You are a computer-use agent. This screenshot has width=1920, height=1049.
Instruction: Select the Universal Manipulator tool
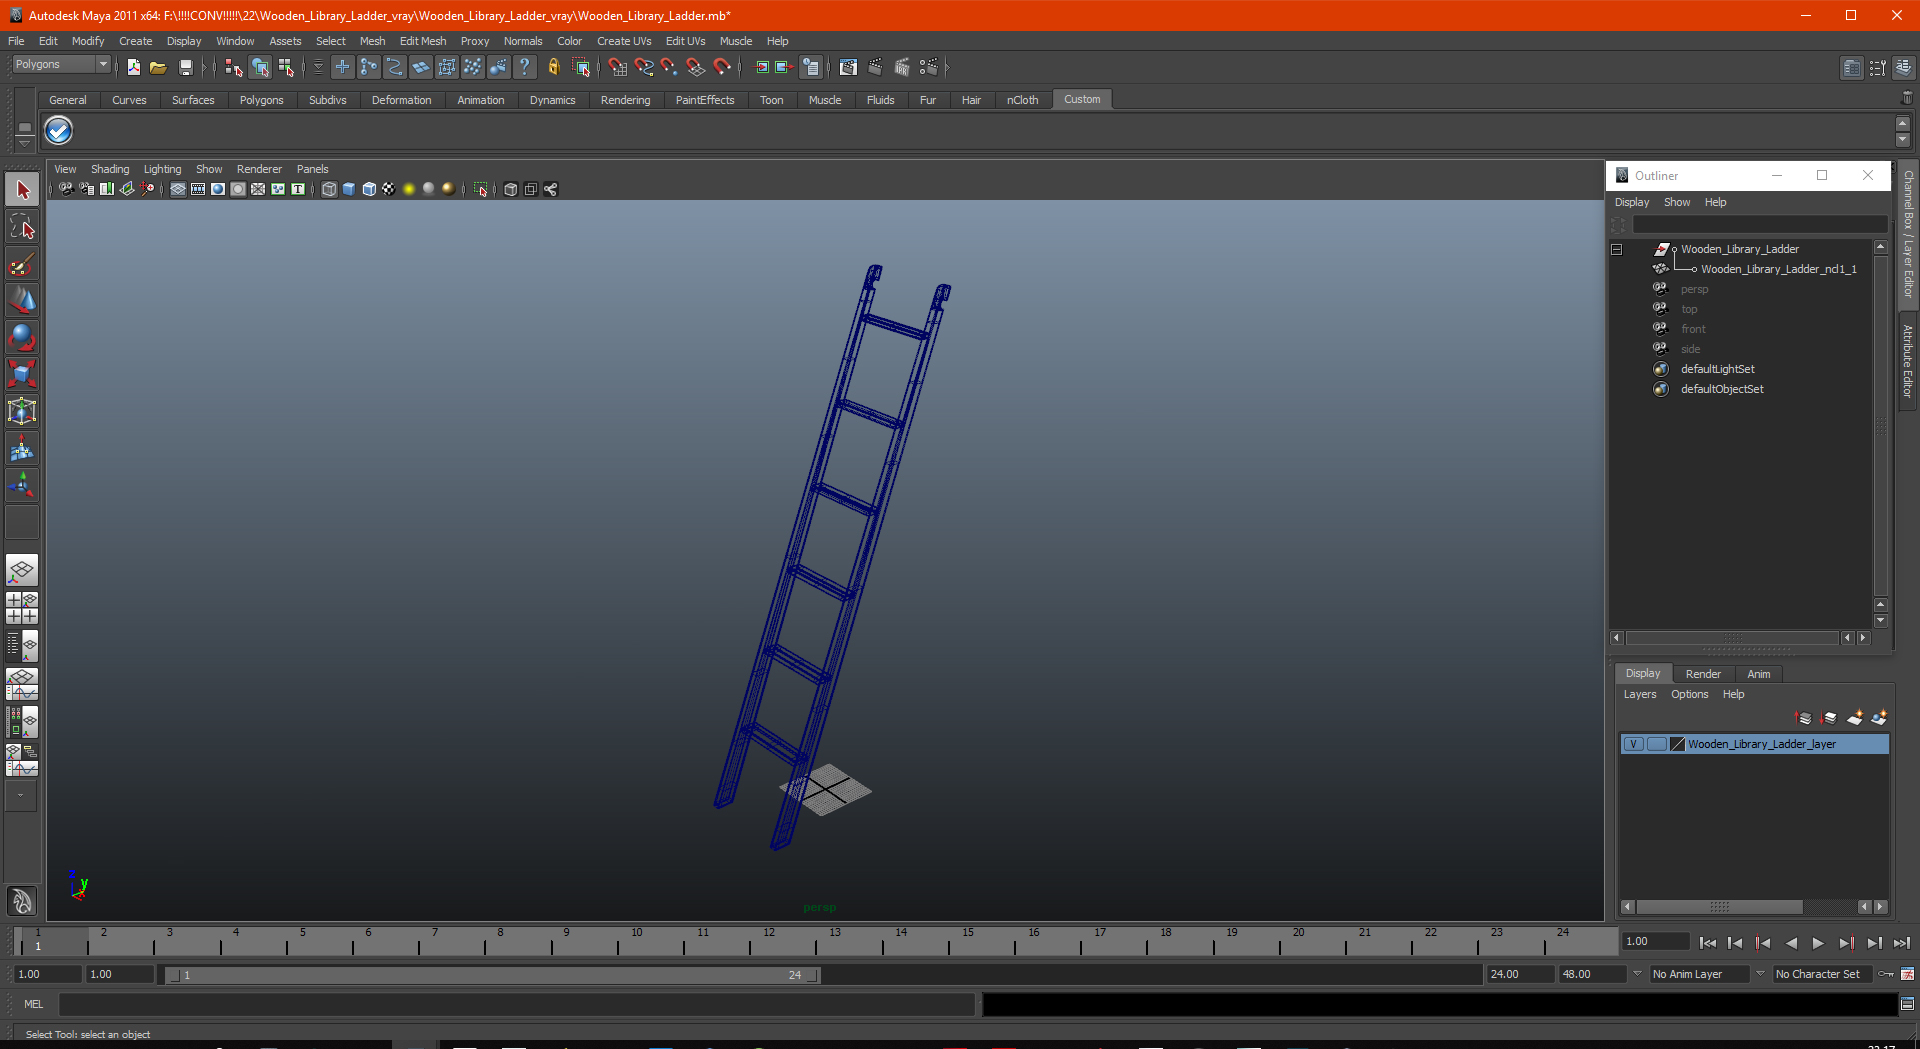pos(22,412)
